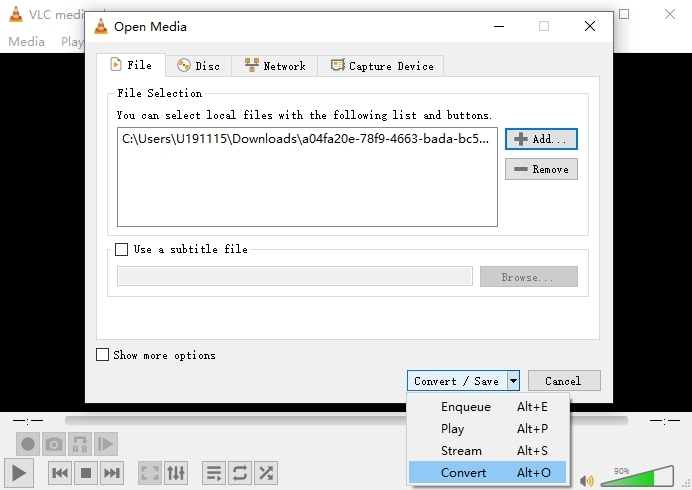Show the playlist via playlist icon
The height and width of the screenshot is (490, 692).
coord(214,473)
